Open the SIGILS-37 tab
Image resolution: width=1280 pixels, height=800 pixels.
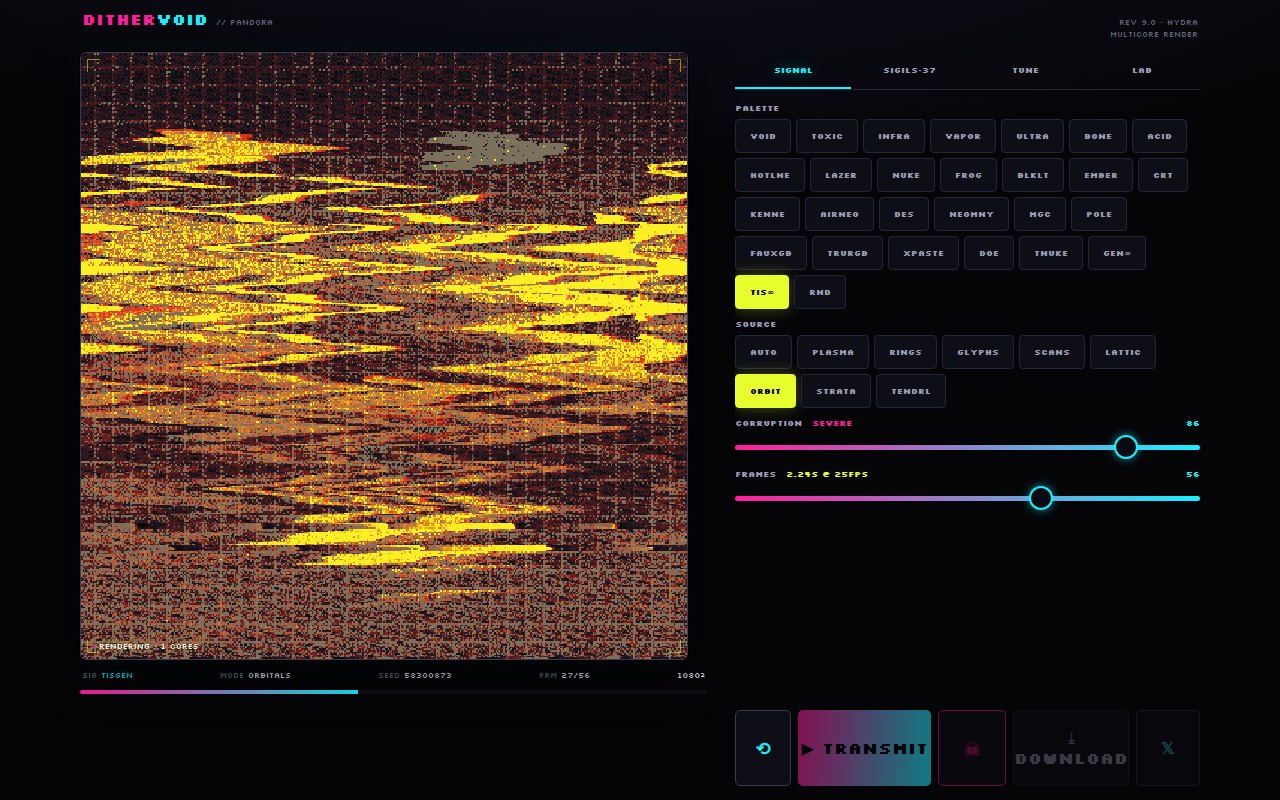[x=909, y=71]
